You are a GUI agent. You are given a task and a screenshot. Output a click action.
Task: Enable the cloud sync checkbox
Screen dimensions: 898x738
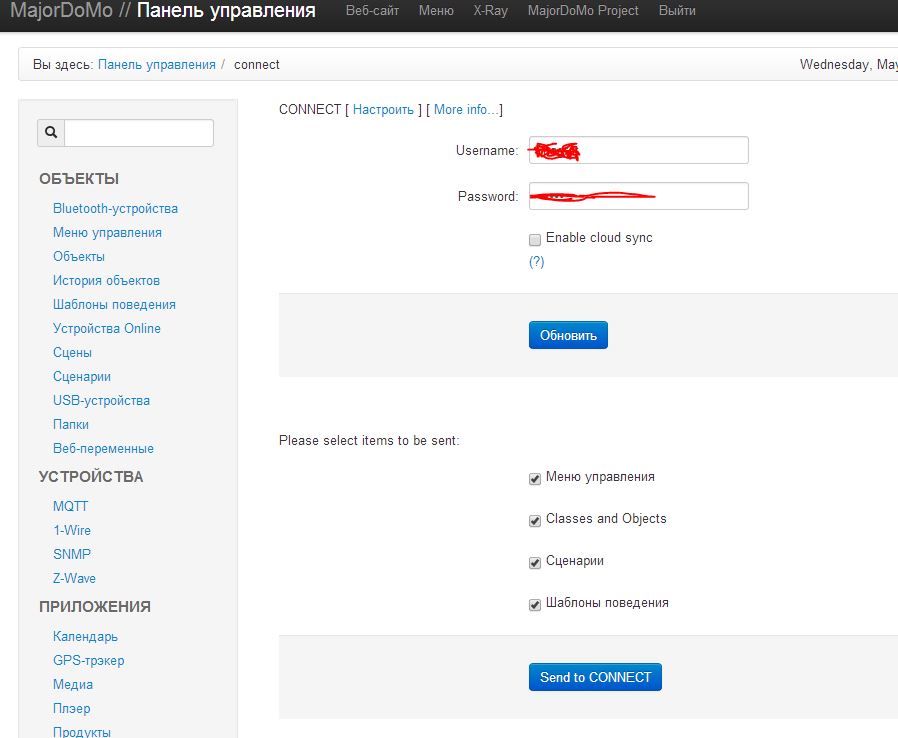535,240
